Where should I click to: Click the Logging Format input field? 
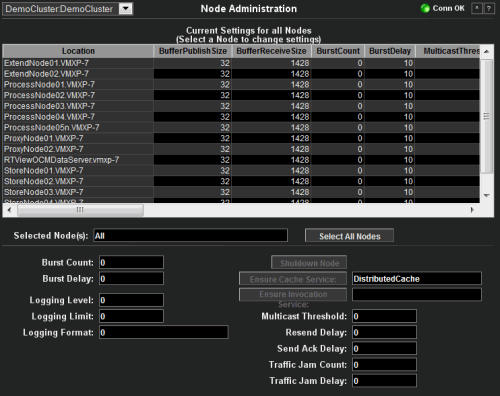point(164,332)
